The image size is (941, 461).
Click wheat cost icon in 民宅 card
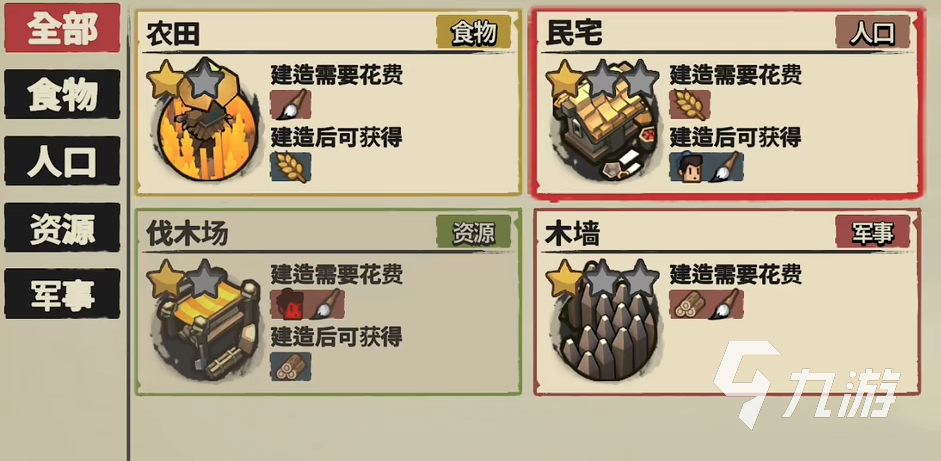(x=690, y=104)
